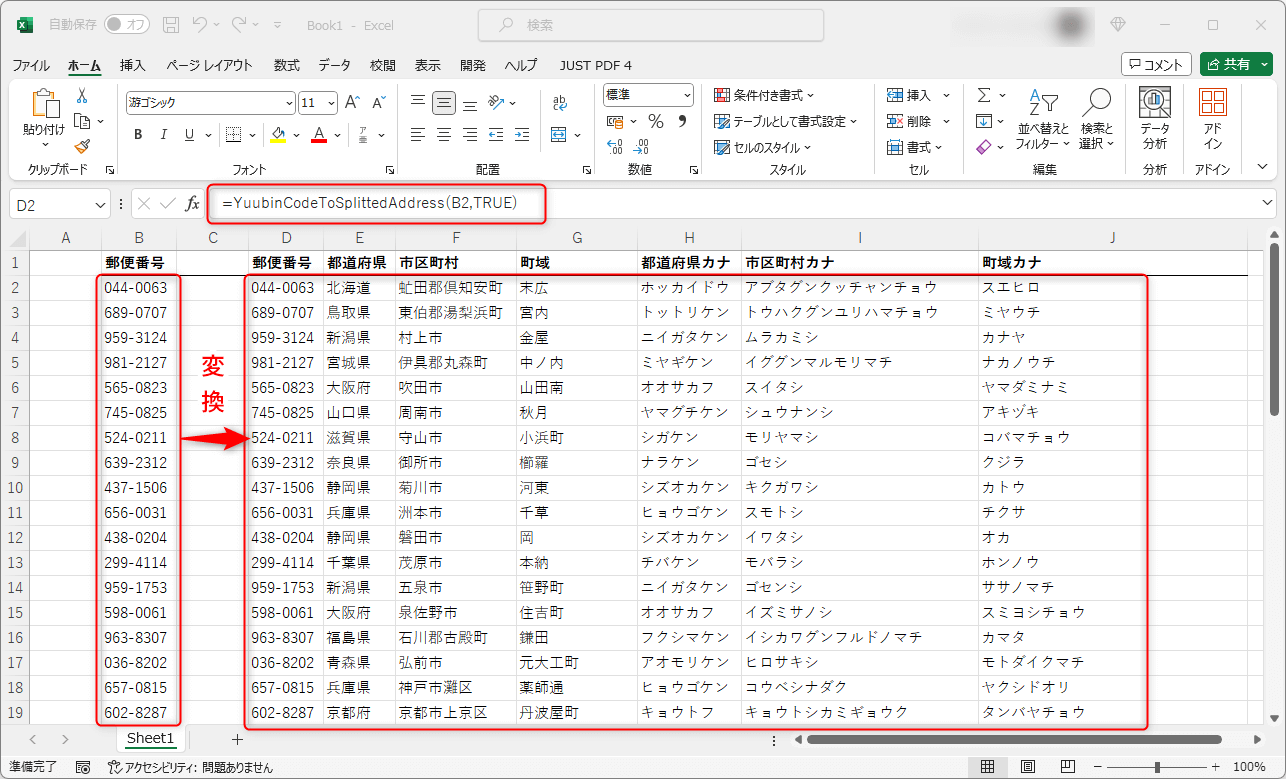The height and width of the screenshot is (779, 1286).
Task: Toggle Bold formatting
Action: click(x=138, y=134)
